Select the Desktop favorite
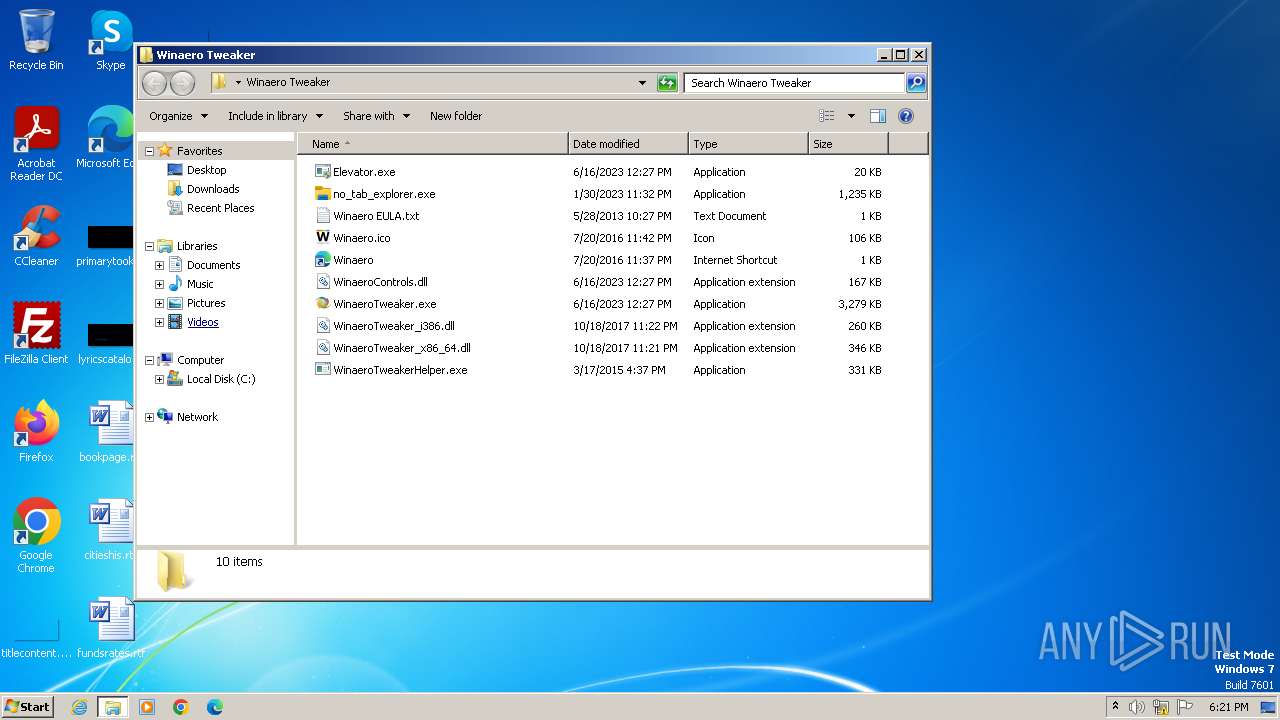Image resolution: width=1280 pixels, height=720 pixels. (x=206, y=170)
